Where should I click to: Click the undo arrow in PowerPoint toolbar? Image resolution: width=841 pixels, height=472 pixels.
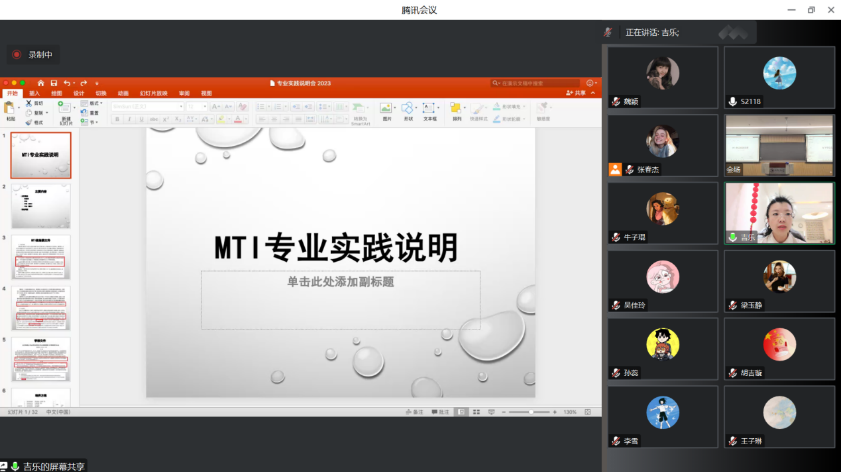pos(67,83)
